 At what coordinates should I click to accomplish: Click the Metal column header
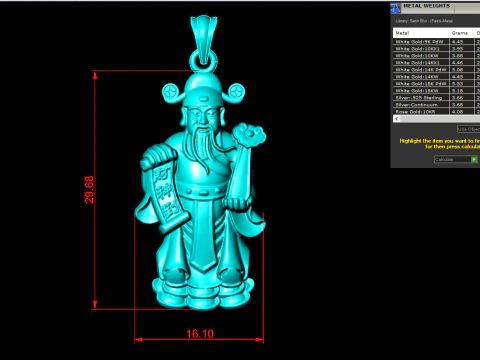point(421,33)
